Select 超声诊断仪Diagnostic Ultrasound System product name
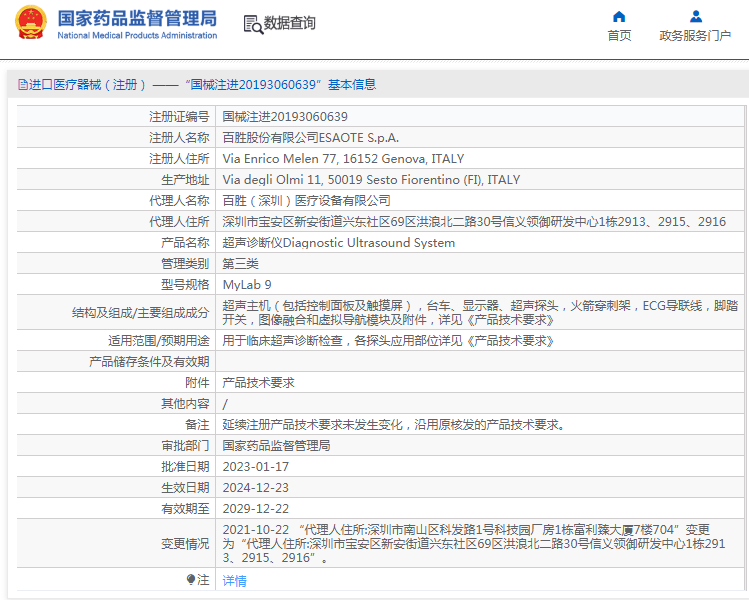The width and height of the screenshot is (749, 600). pos(339,243)
